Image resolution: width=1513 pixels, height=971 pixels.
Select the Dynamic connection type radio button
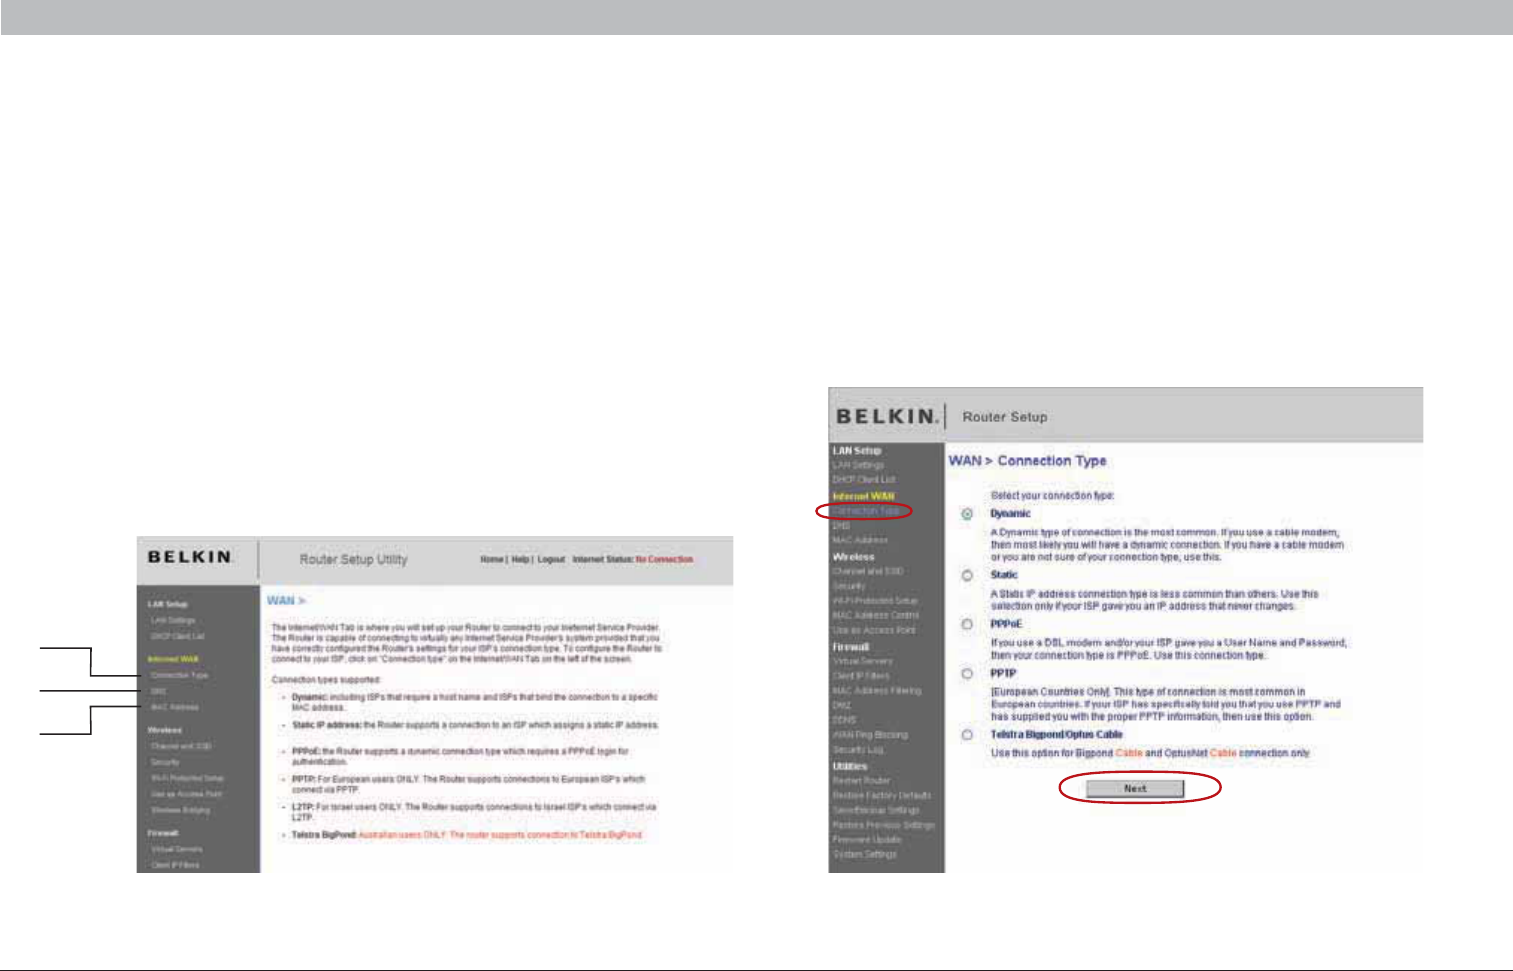point(967,514)
